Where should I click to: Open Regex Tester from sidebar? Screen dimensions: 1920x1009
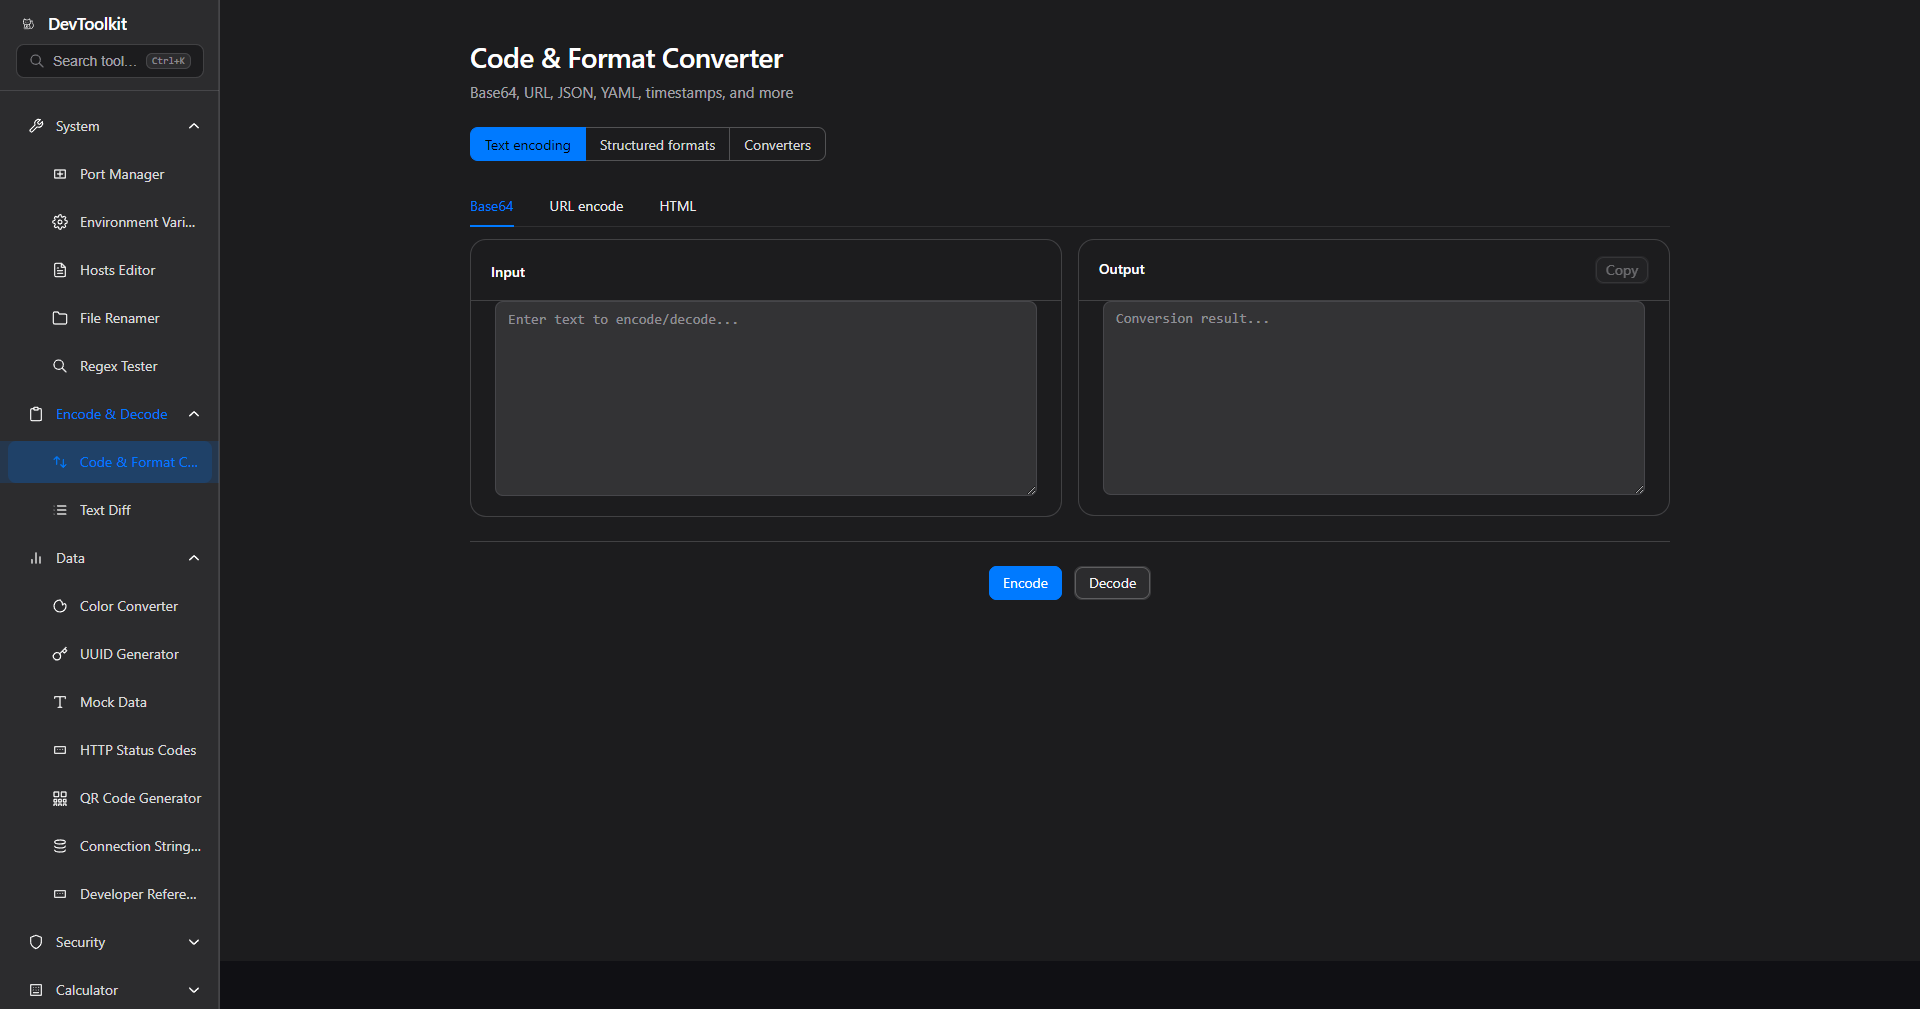click(x=110, y=366)
